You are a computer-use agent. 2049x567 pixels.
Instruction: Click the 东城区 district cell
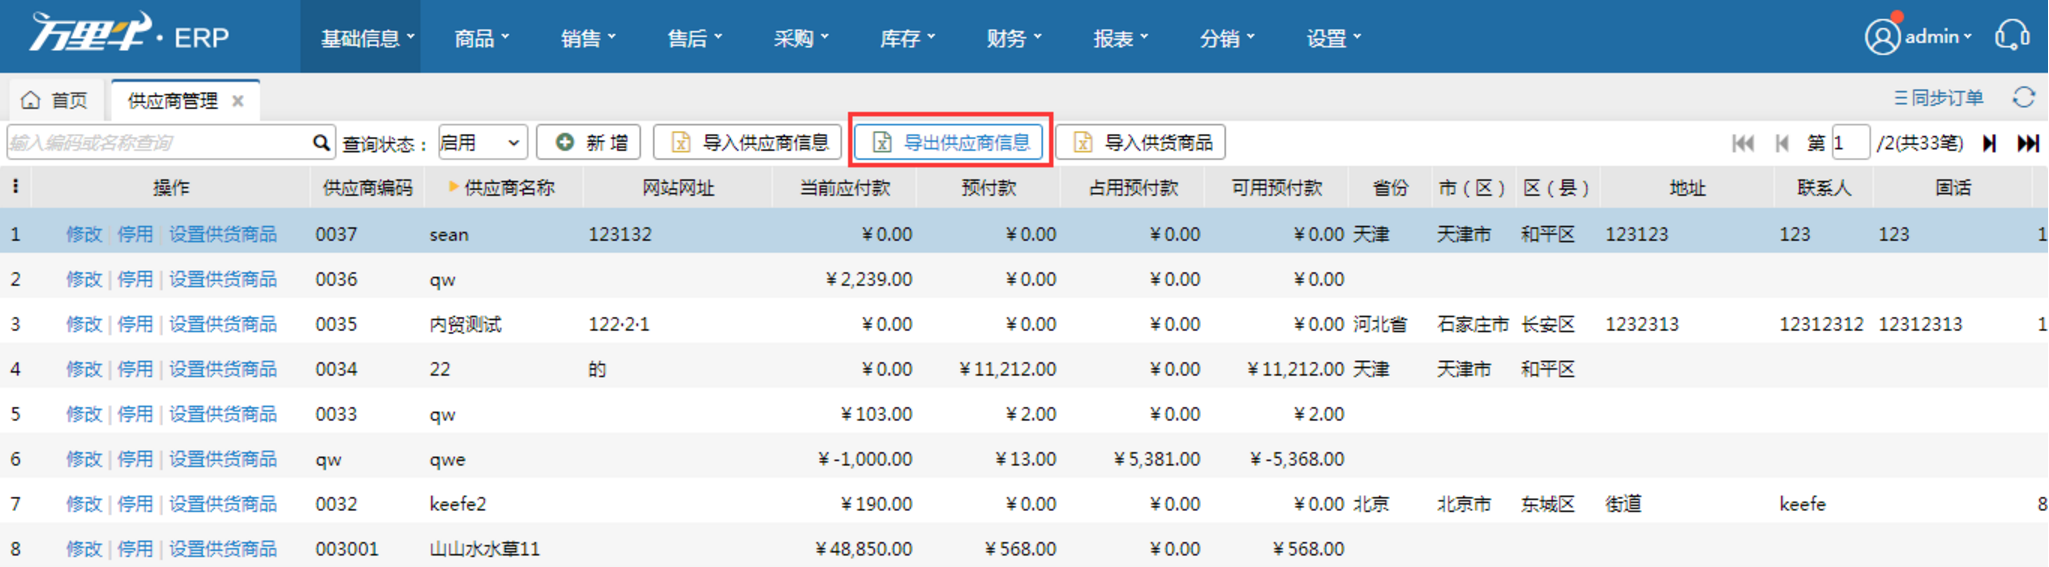tap(1548, 504)
